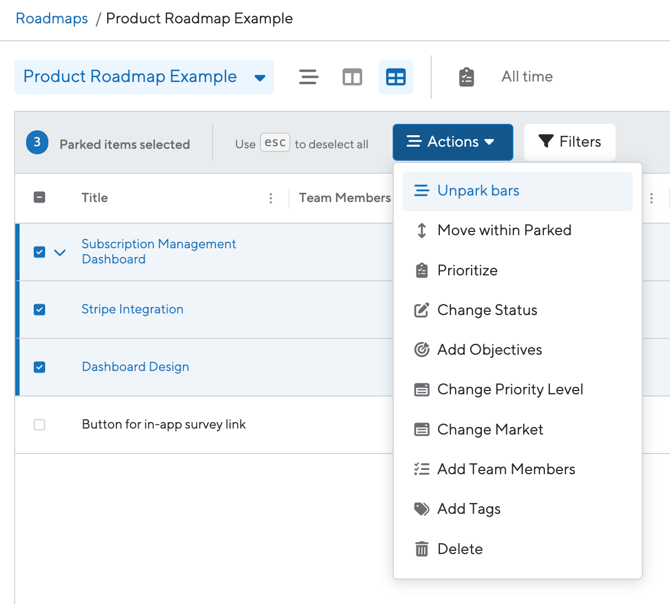The height and width of the screenshot is (604, 670).
Task: Open the Filters button
Action: pos(569,142)
